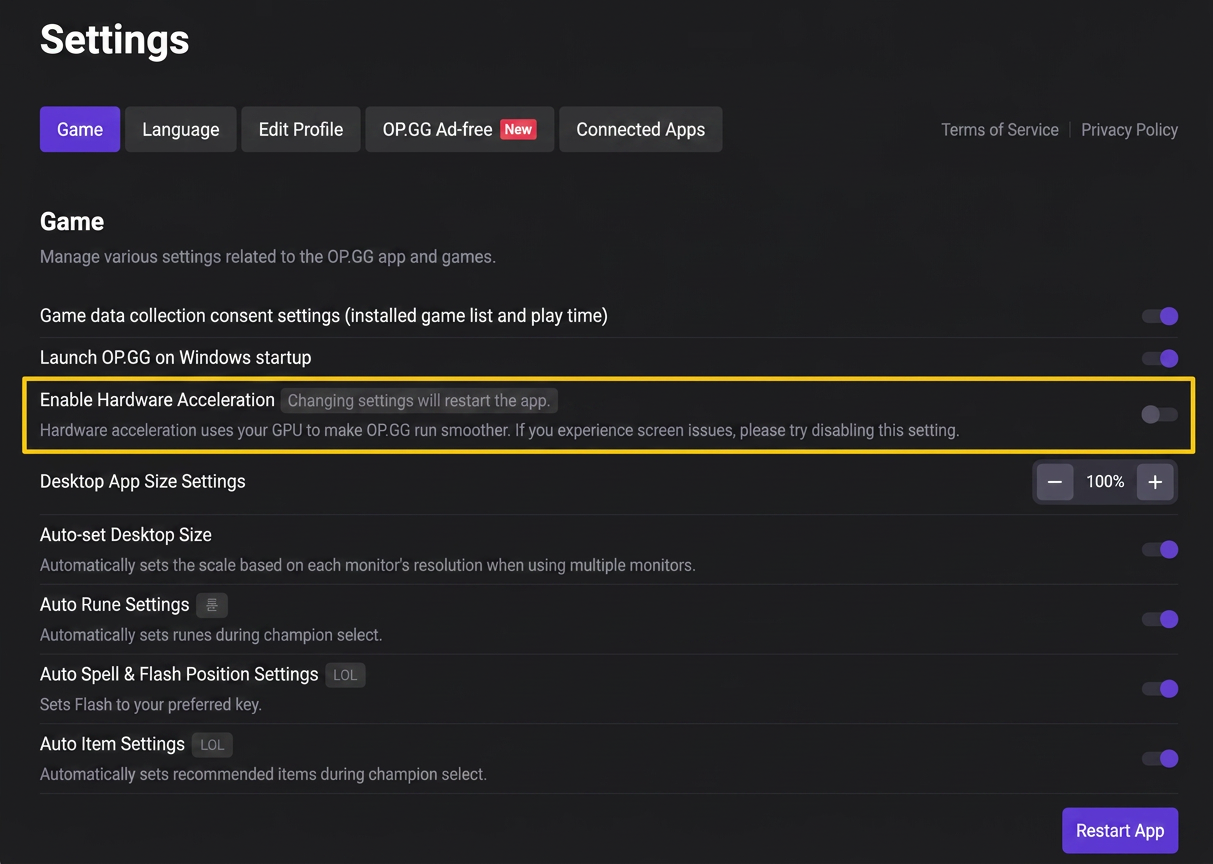Click the 'Desktop App Size Settings' label
The height and width of the screenshot is (864, 1213).
[143, 481]
